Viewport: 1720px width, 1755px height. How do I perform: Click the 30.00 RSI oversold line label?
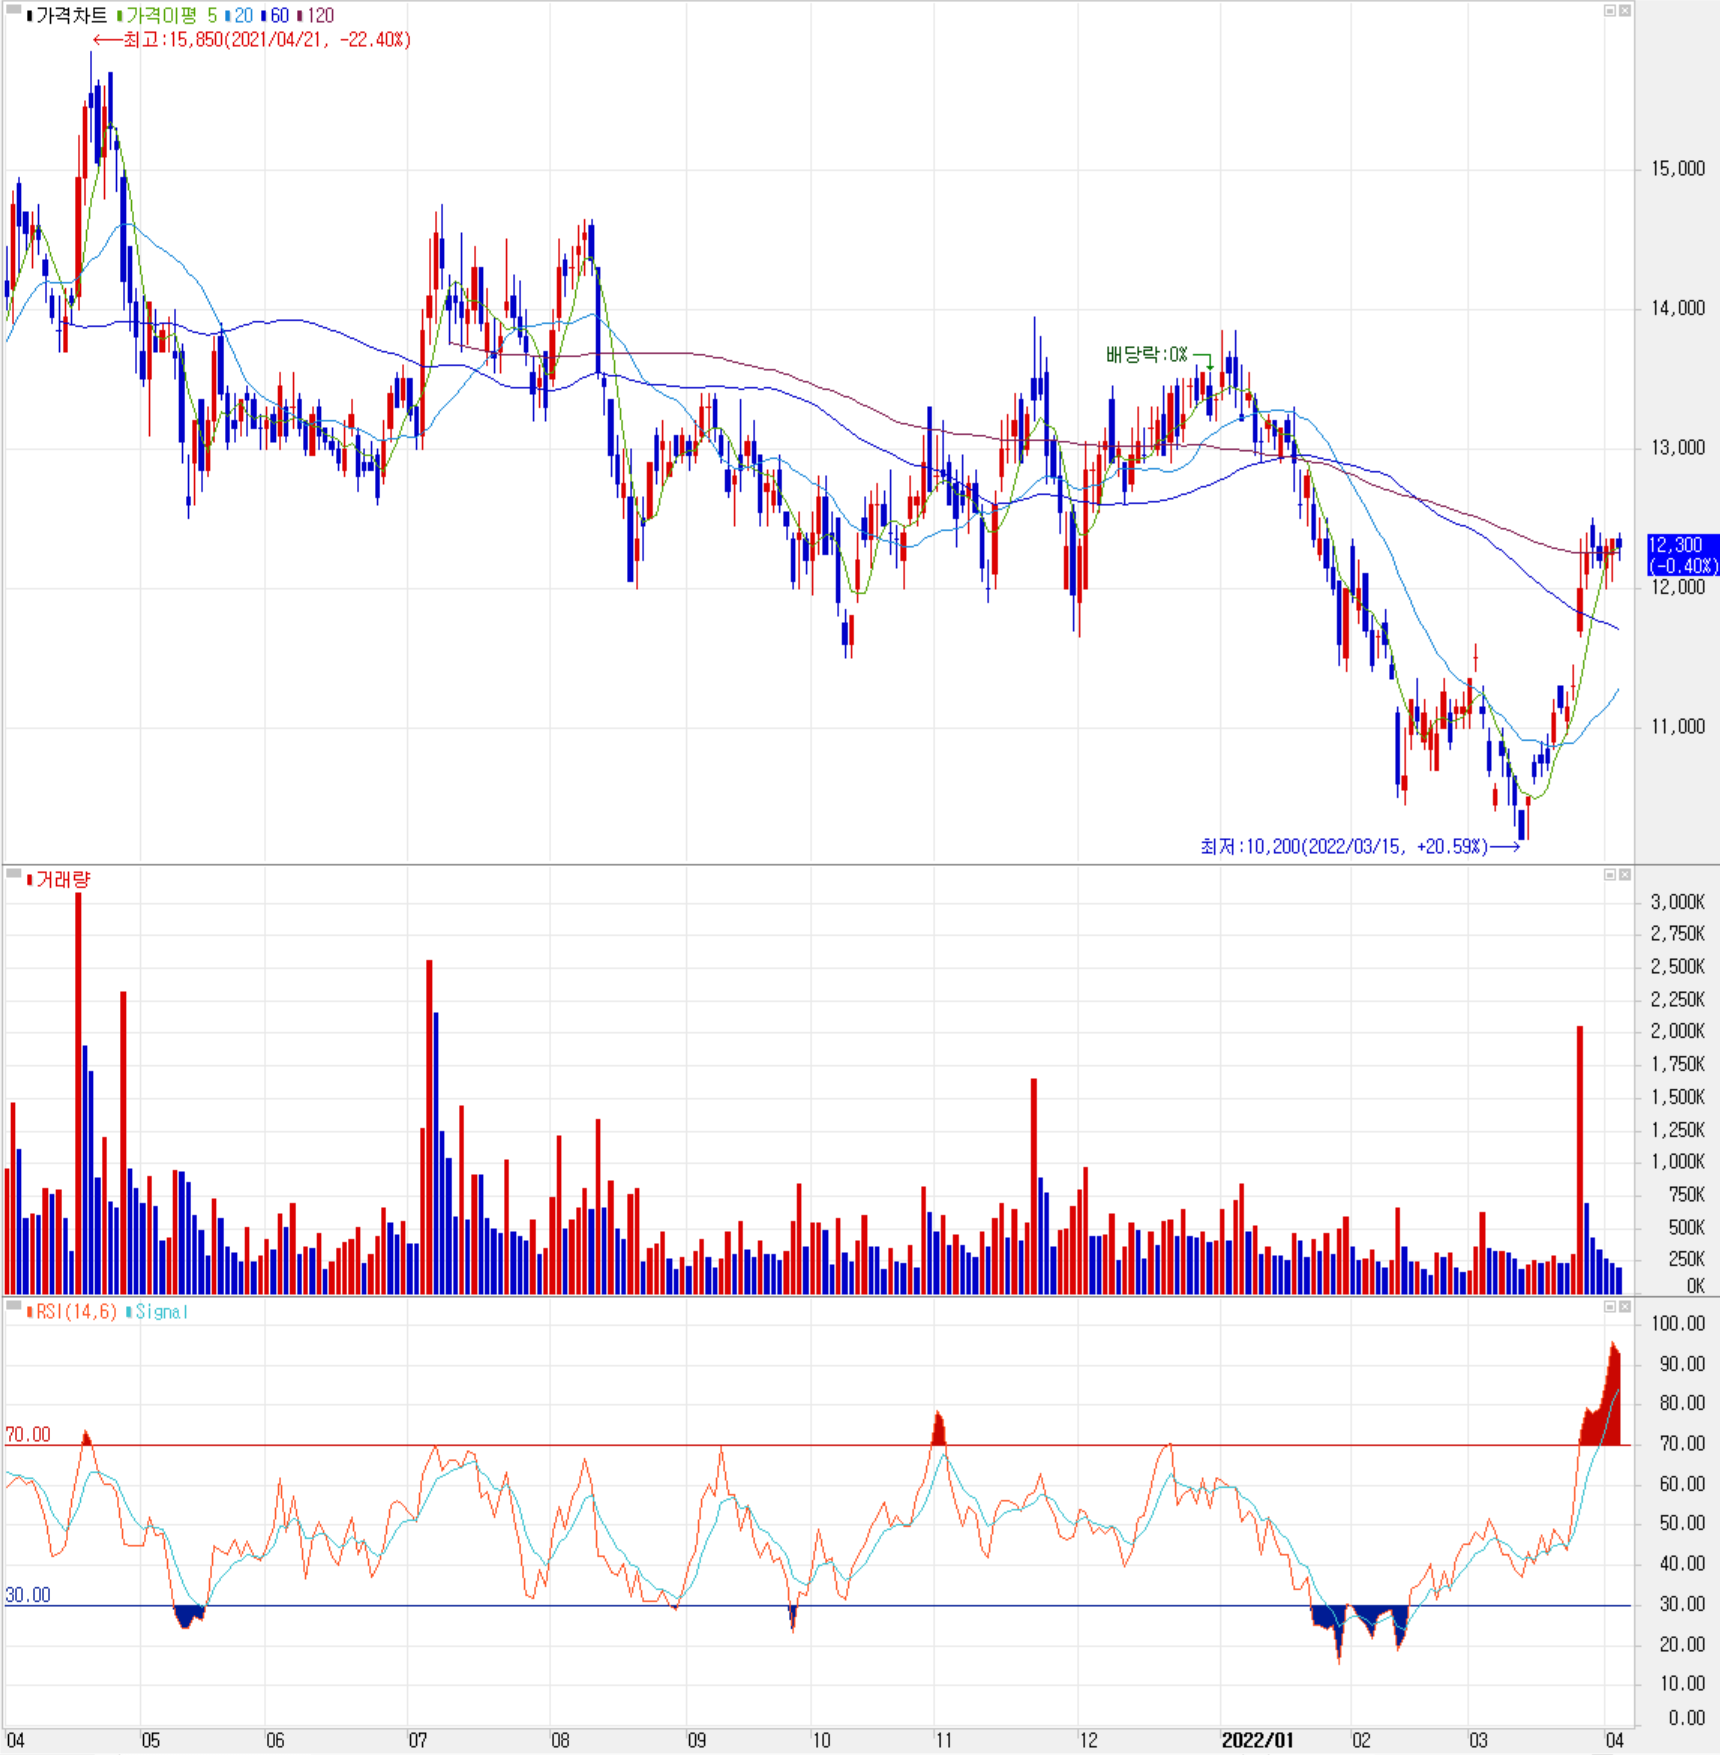pyautogui.click(x=28, y=1595)
